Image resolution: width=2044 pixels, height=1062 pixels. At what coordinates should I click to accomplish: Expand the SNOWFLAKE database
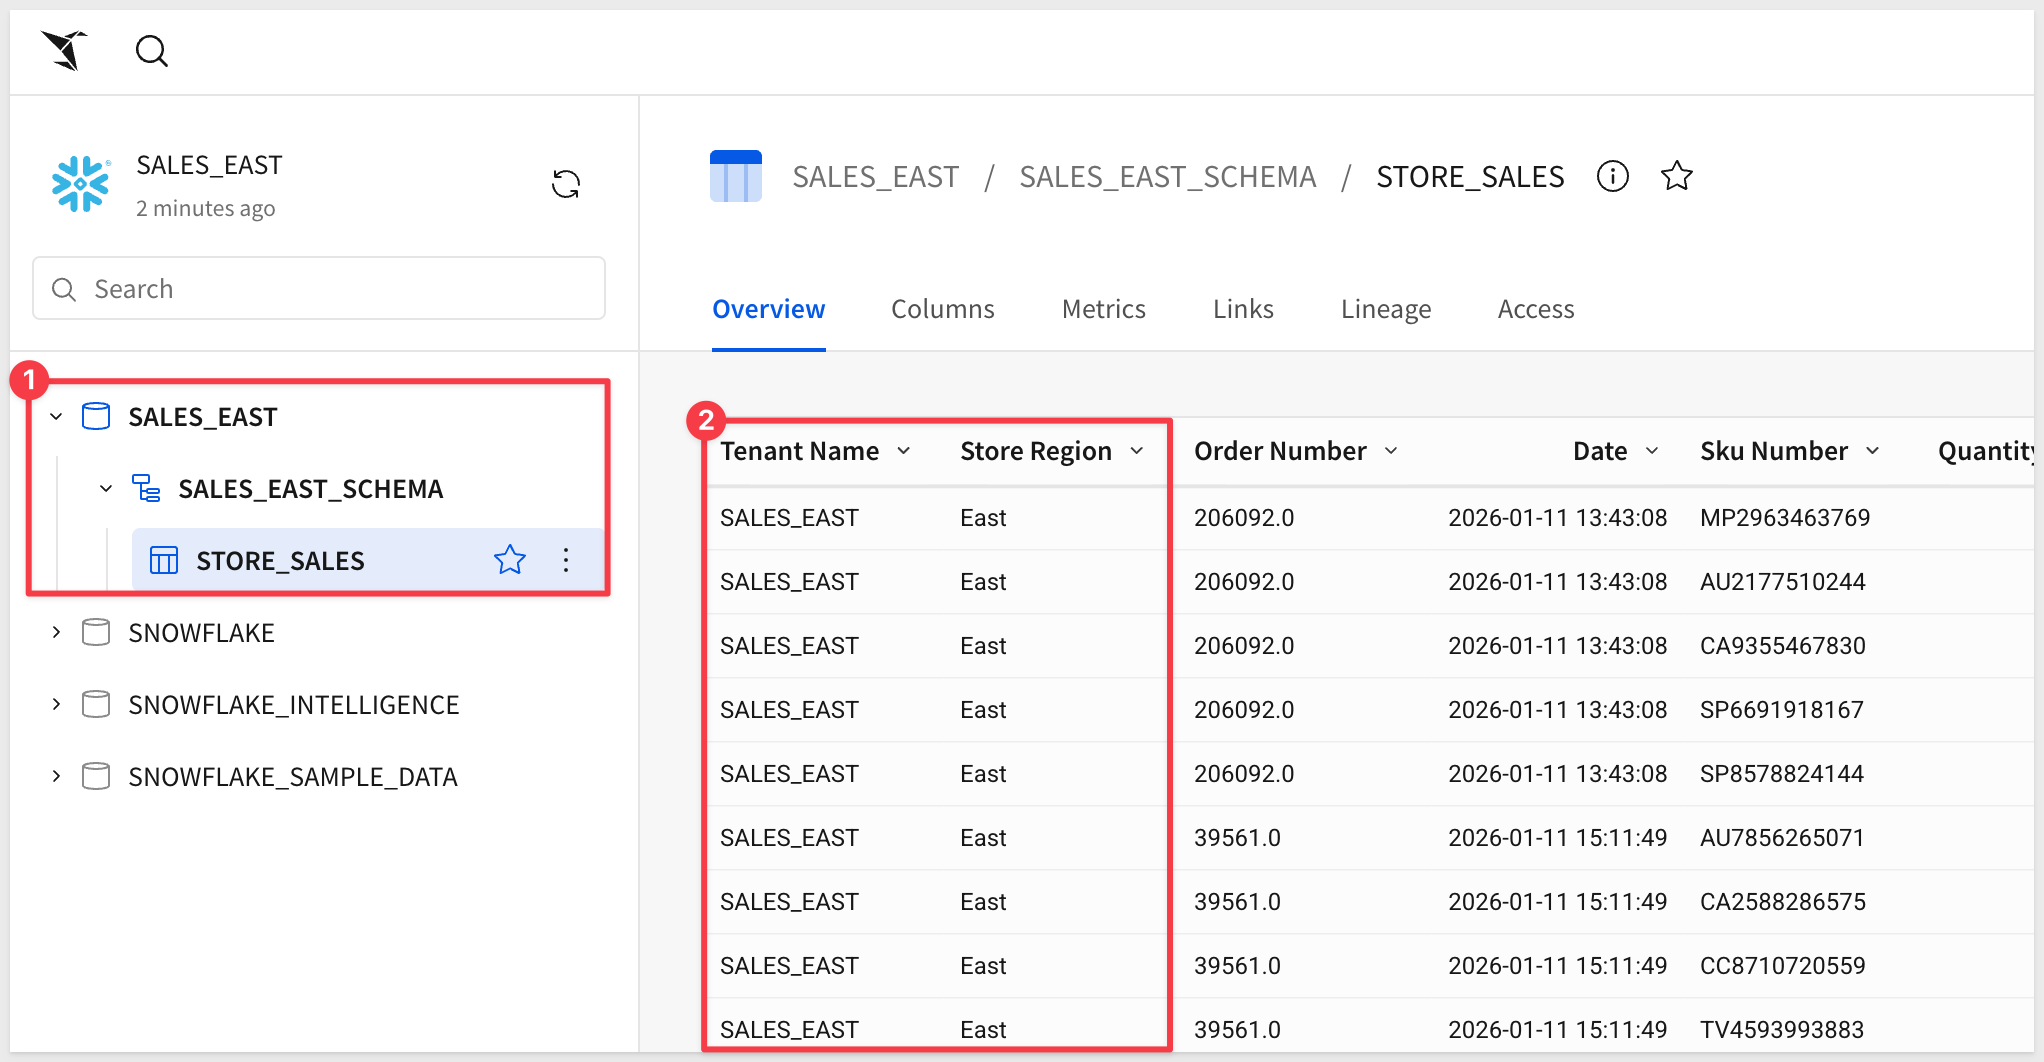click(x=56, y=633)
